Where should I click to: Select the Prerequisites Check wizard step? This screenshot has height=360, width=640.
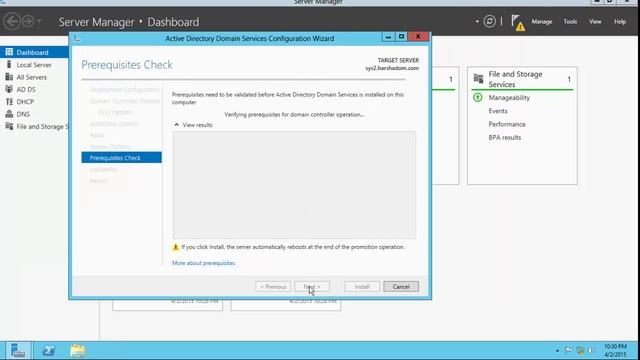[122, 158]
